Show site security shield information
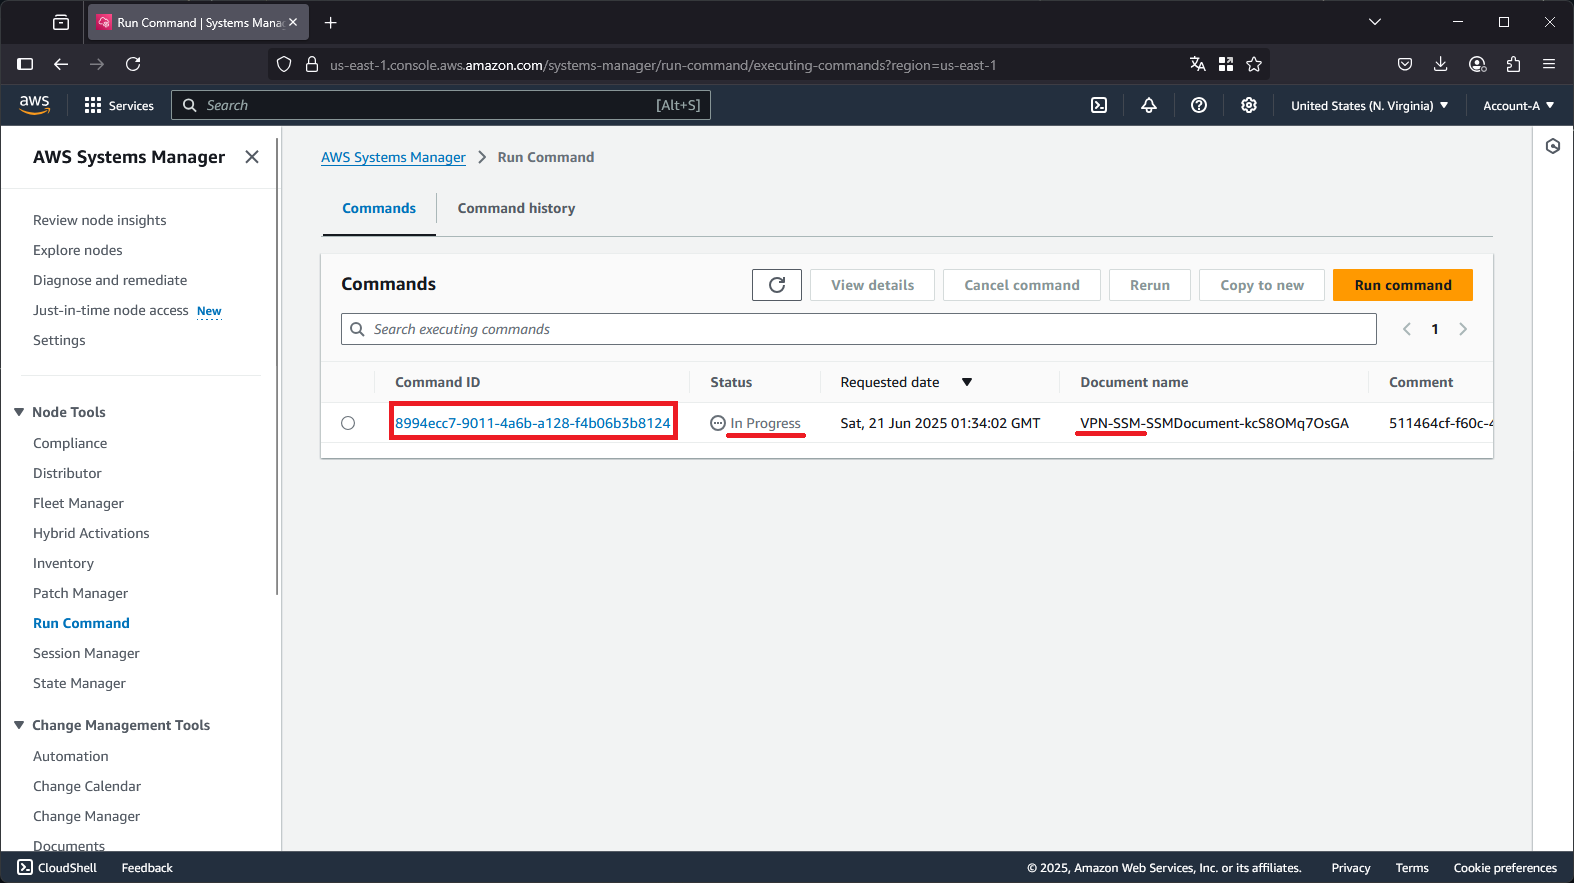The image size is (1574, 883). [x=284, y=64]
